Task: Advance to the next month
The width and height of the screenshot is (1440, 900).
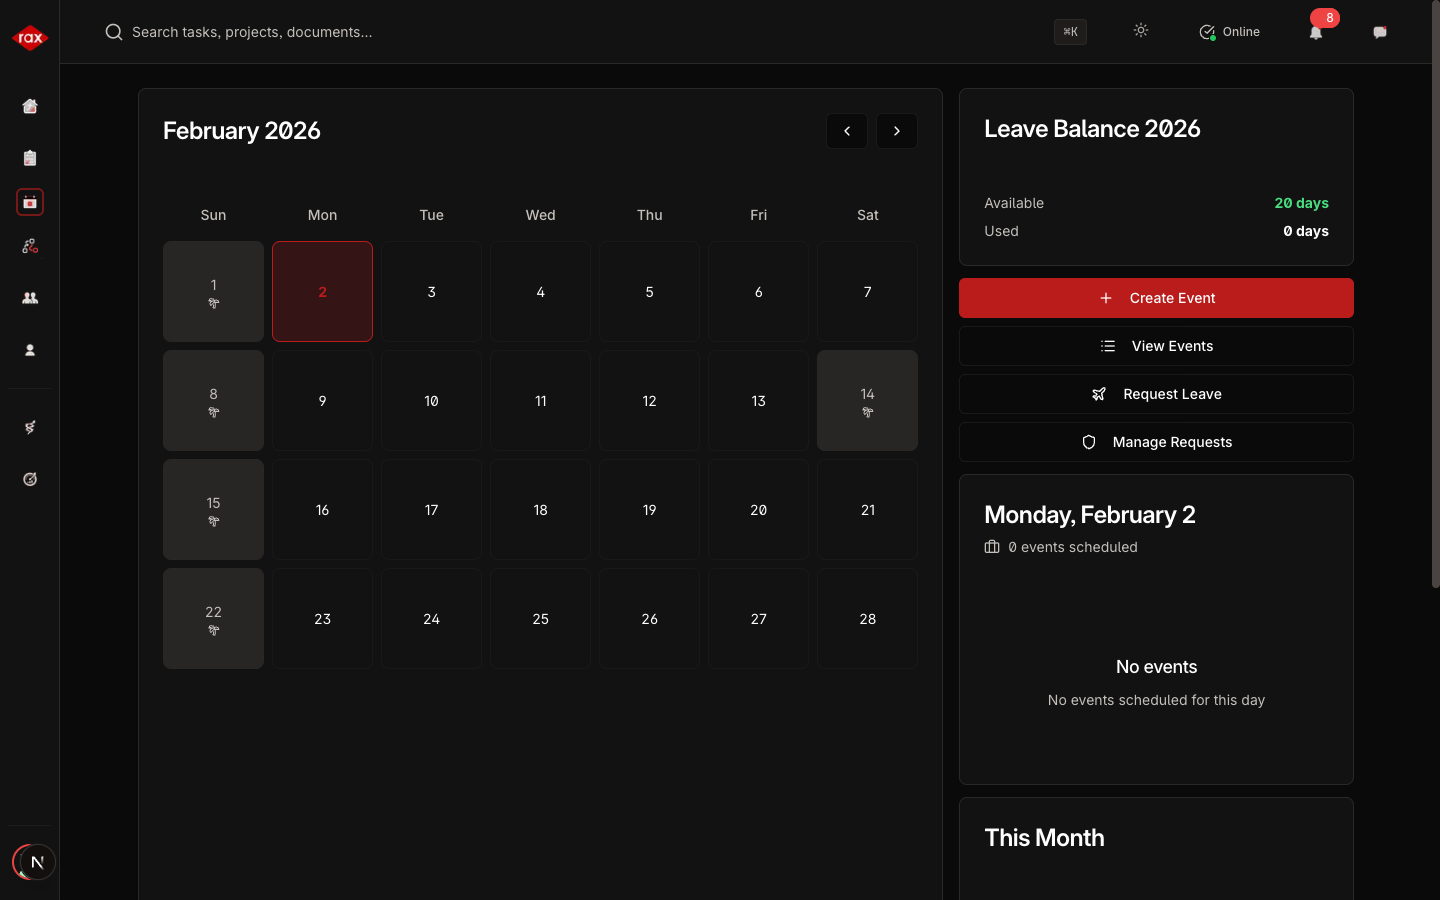Action: coord(897,131)
